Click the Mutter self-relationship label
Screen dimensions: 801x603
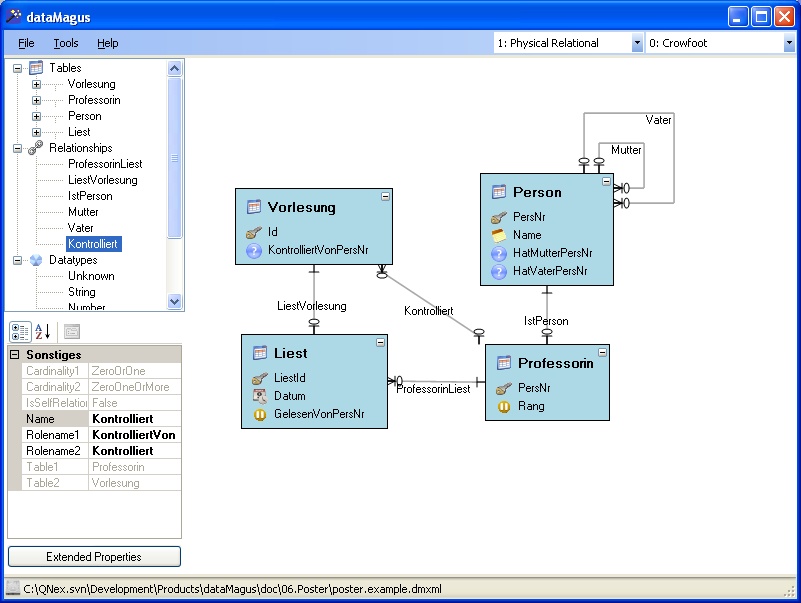pyautogui.click(x=626, y=150)
